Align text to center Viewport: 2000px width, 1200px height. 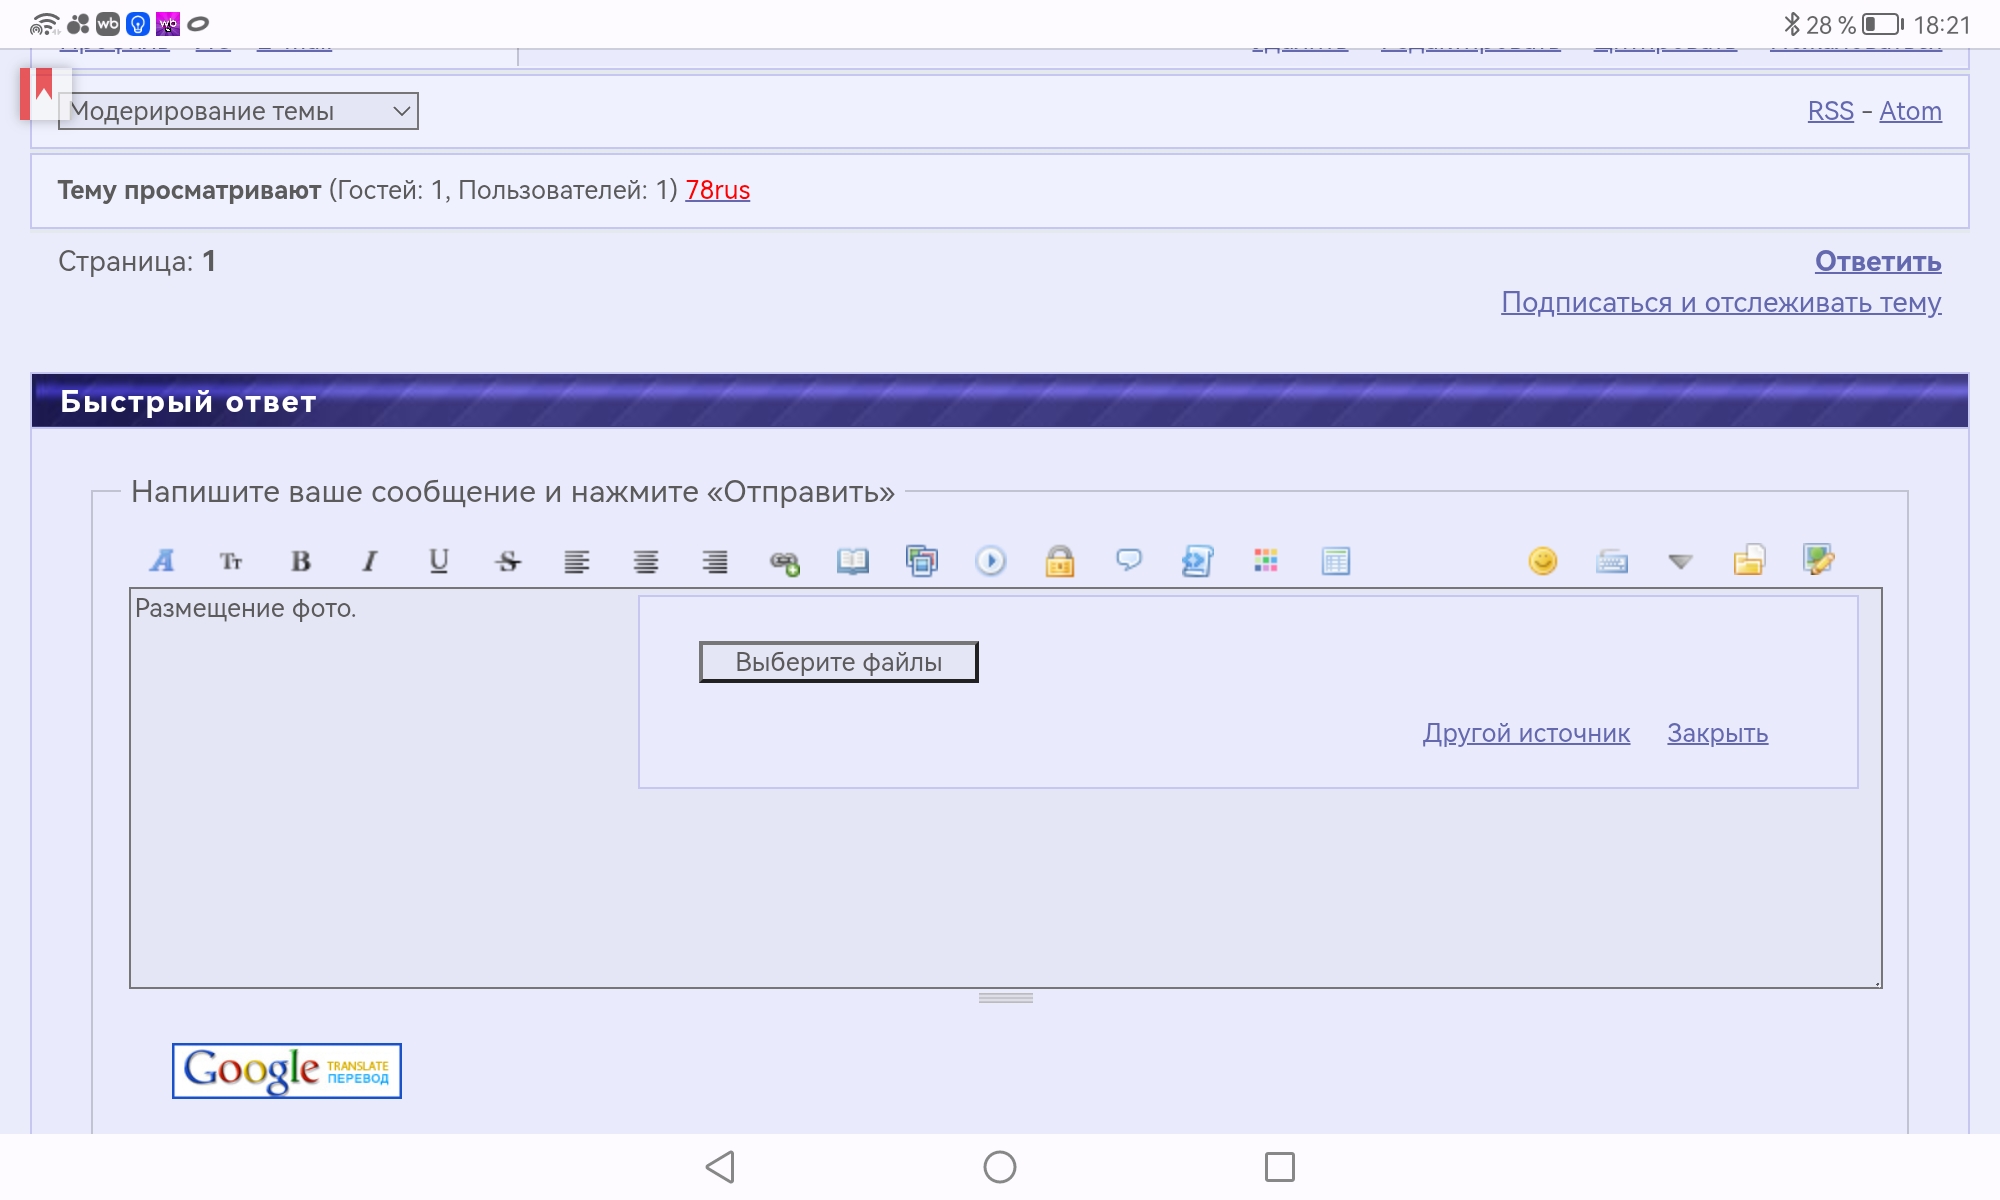coord(646,561)
